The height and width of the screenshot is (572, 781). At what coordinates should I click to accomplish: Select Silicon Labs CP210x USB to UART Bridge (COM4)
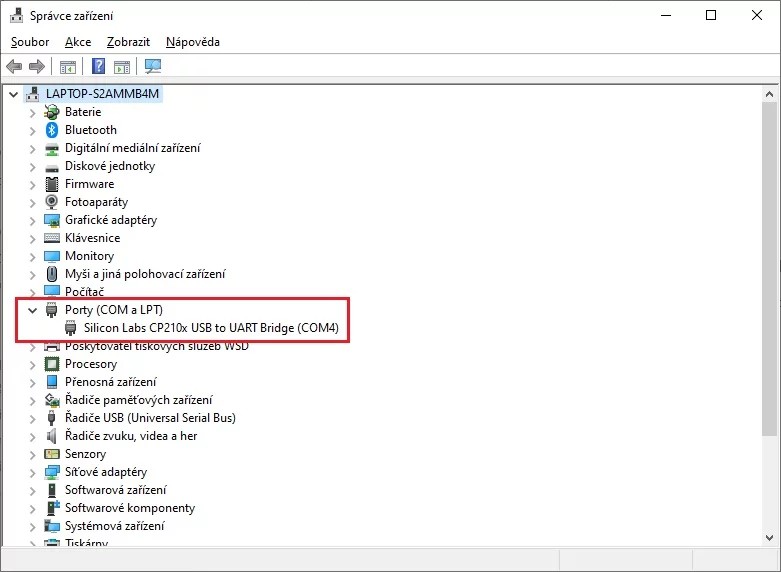[x=211, y=328]
